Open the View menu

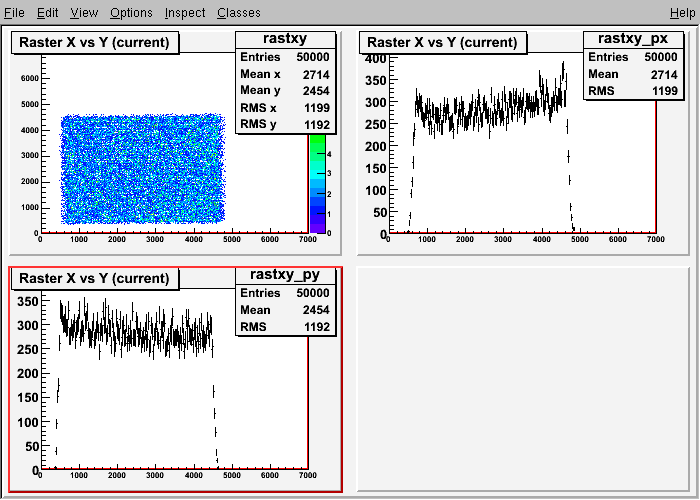click(x=84, y=12)
